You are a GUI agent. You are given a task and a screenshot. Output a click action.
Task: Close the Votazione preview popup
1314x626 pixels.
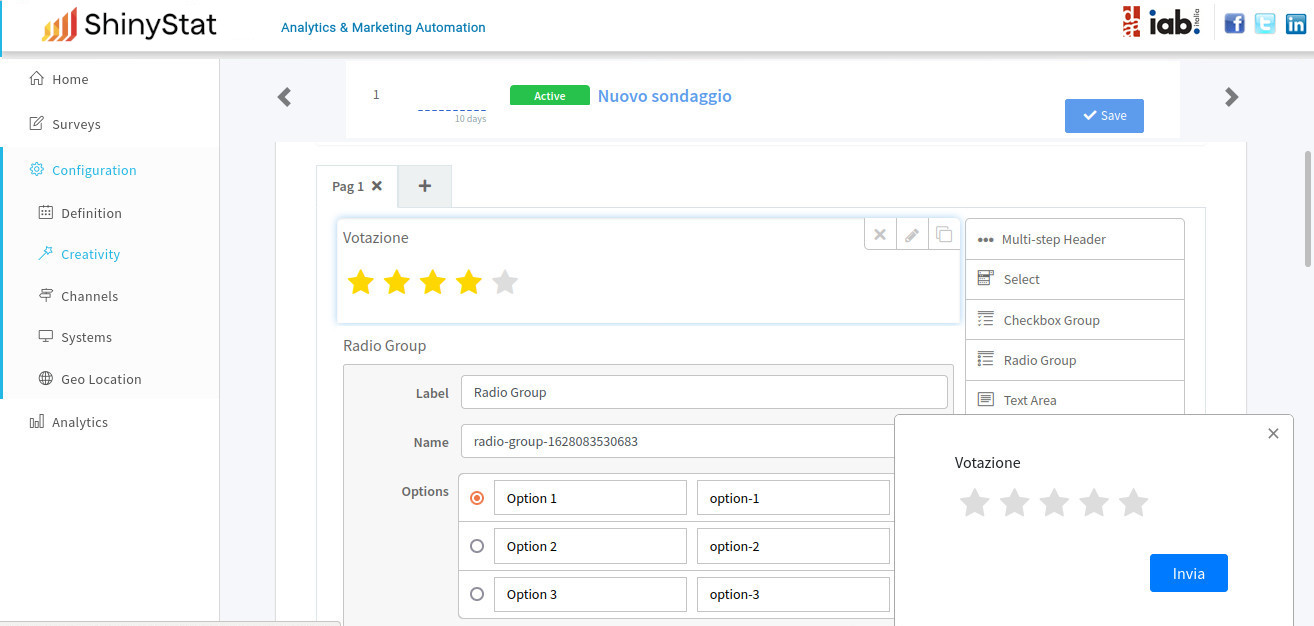tap(1273, 434)
